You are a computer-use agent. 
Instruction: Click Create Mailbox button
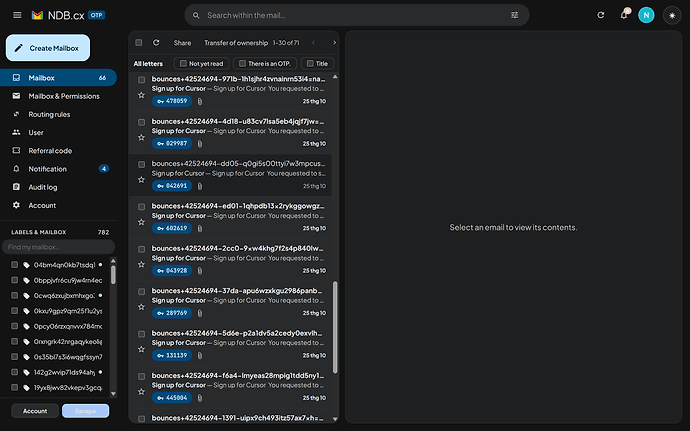(48, 48)
